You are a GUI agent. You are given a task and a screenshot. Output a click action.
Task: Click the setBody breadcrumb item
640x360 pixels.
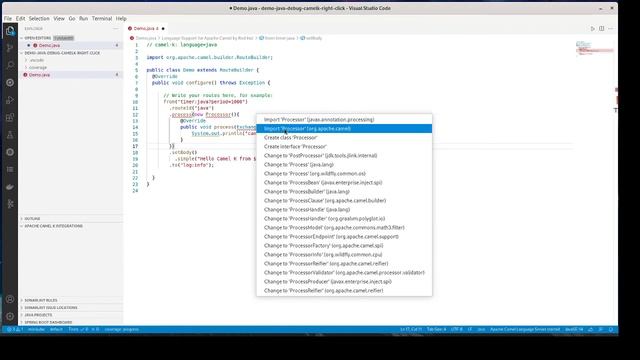313,38
